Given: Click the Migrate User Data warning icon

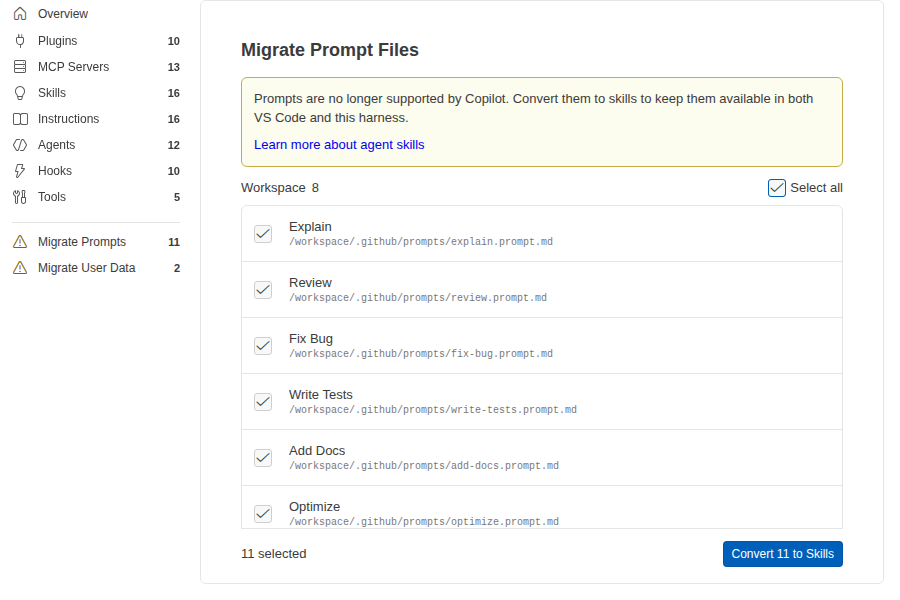Looking at the screenshot, I should coord(20,268).
